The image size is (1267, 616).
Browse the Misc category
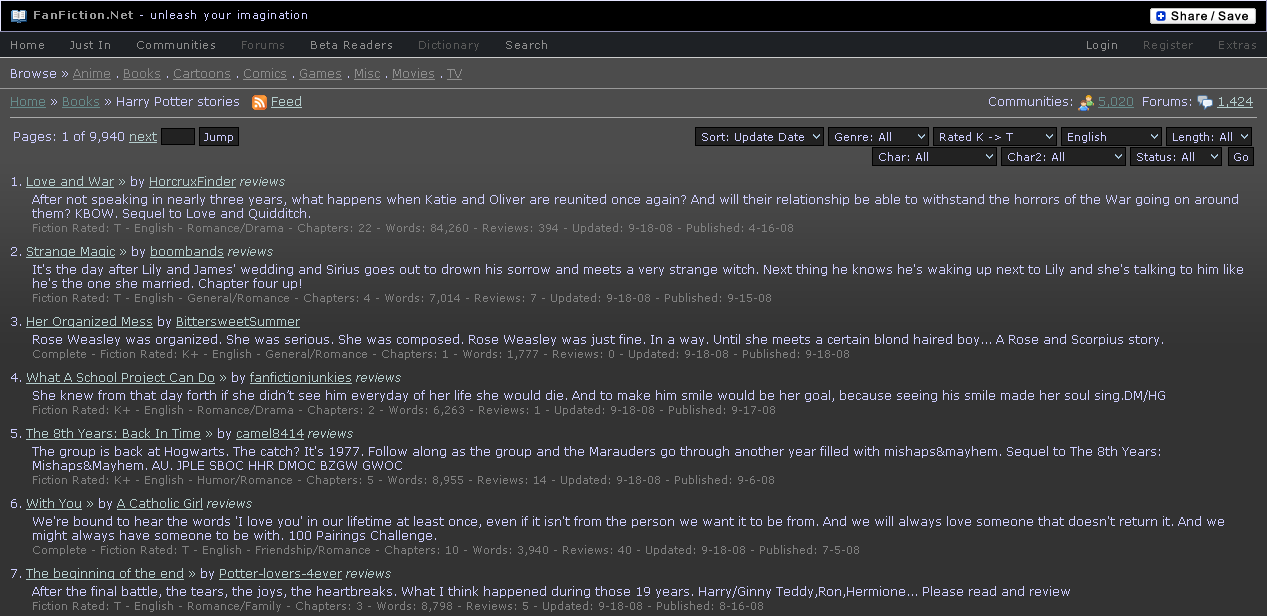367,74
